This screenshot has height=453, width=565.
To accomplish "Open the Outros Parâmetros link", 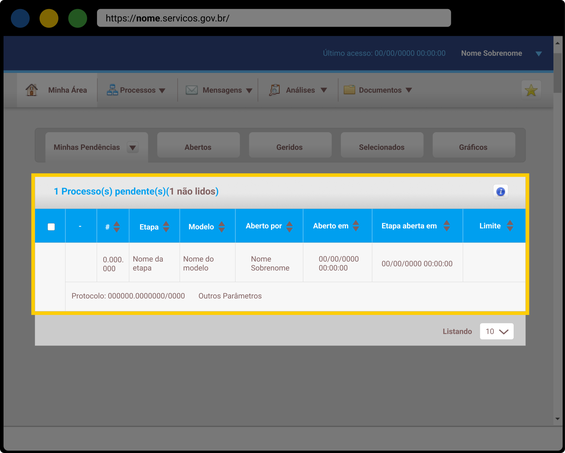I will tap(230, 296).
